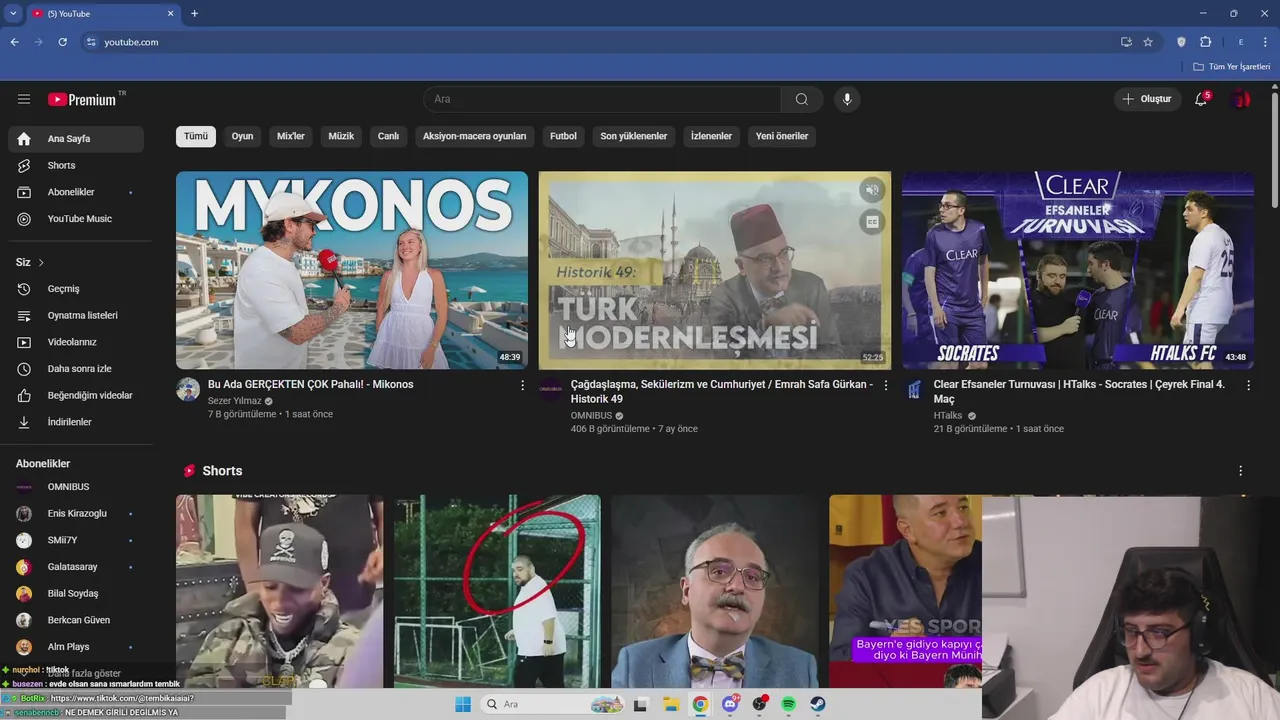Open Shorts section options menu
Screen dimensions: 1280x720
[x=1241, y=471]
